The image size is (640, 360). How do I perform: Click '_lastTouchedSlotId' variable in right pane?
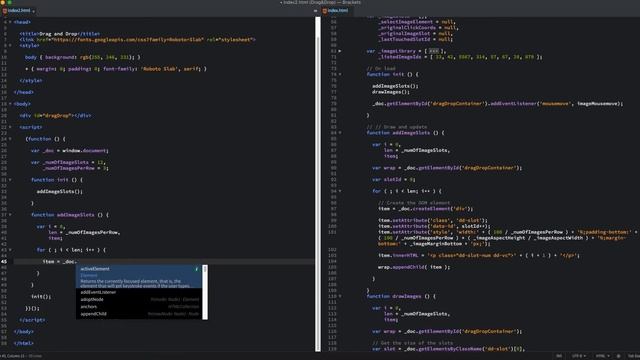click(404, 40)
